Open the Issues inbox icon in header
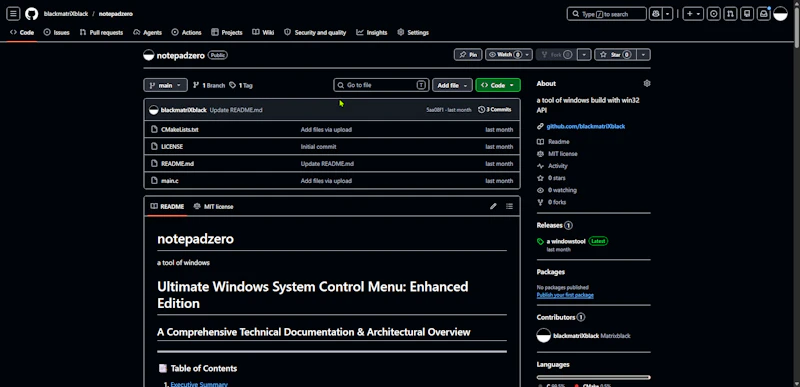The height and width of the screenshot is (387, 800). [714, 14]
